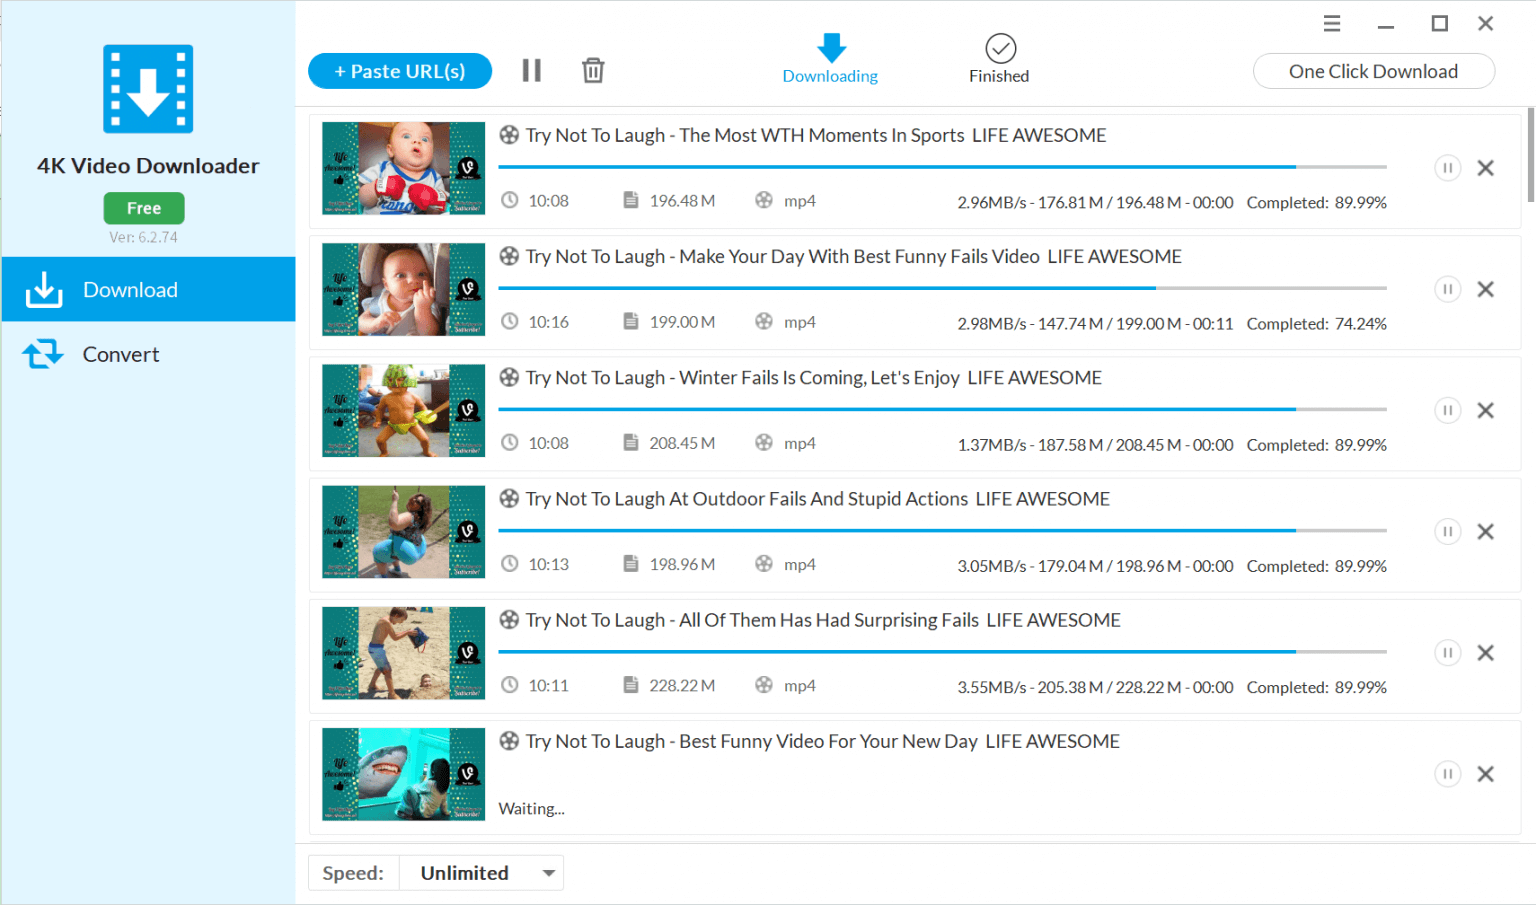Click the Speed dropdown chevron arrow
Screen dimensions: 1536x905
[x=548, y=872]
